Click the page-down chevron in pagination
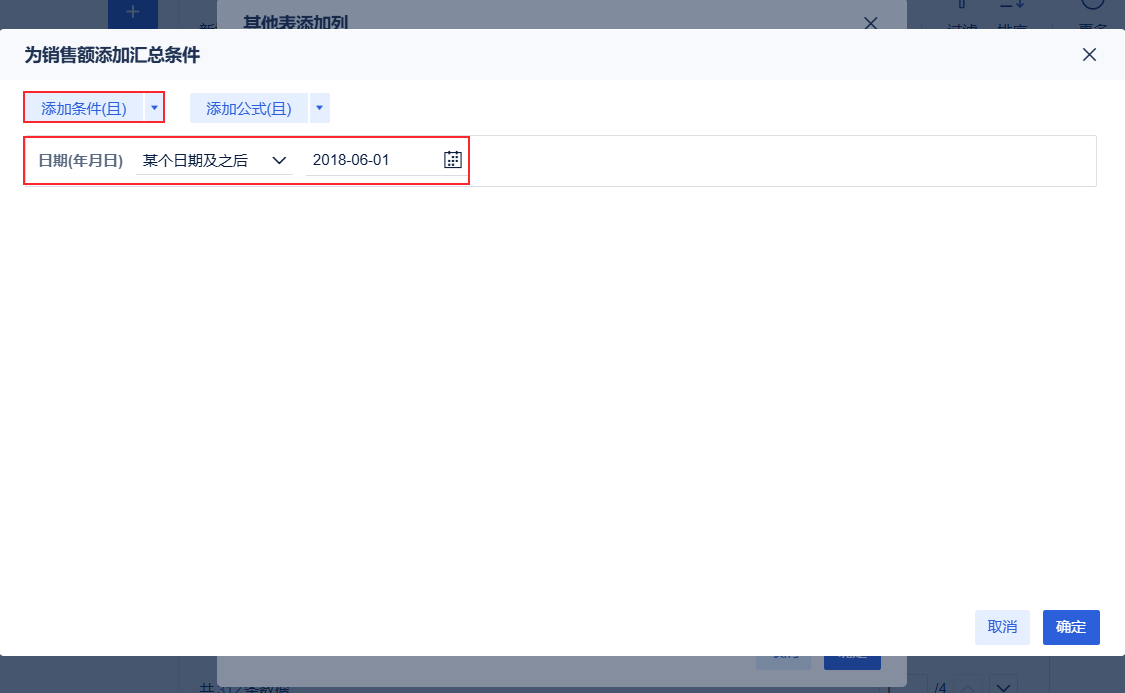This screenshot has height=693, width=1125. coord(1001,687)
